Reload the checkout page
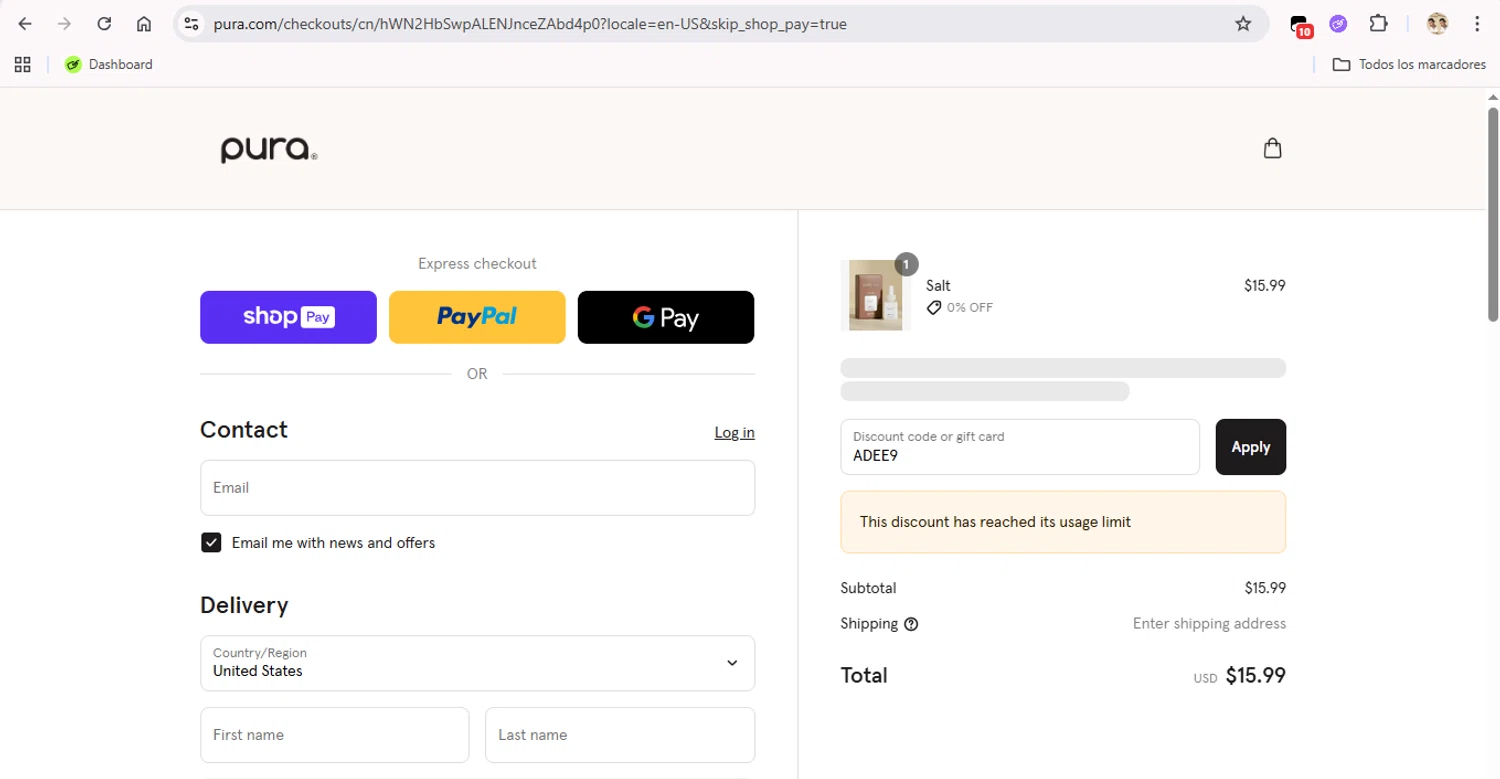 [104, 24]
